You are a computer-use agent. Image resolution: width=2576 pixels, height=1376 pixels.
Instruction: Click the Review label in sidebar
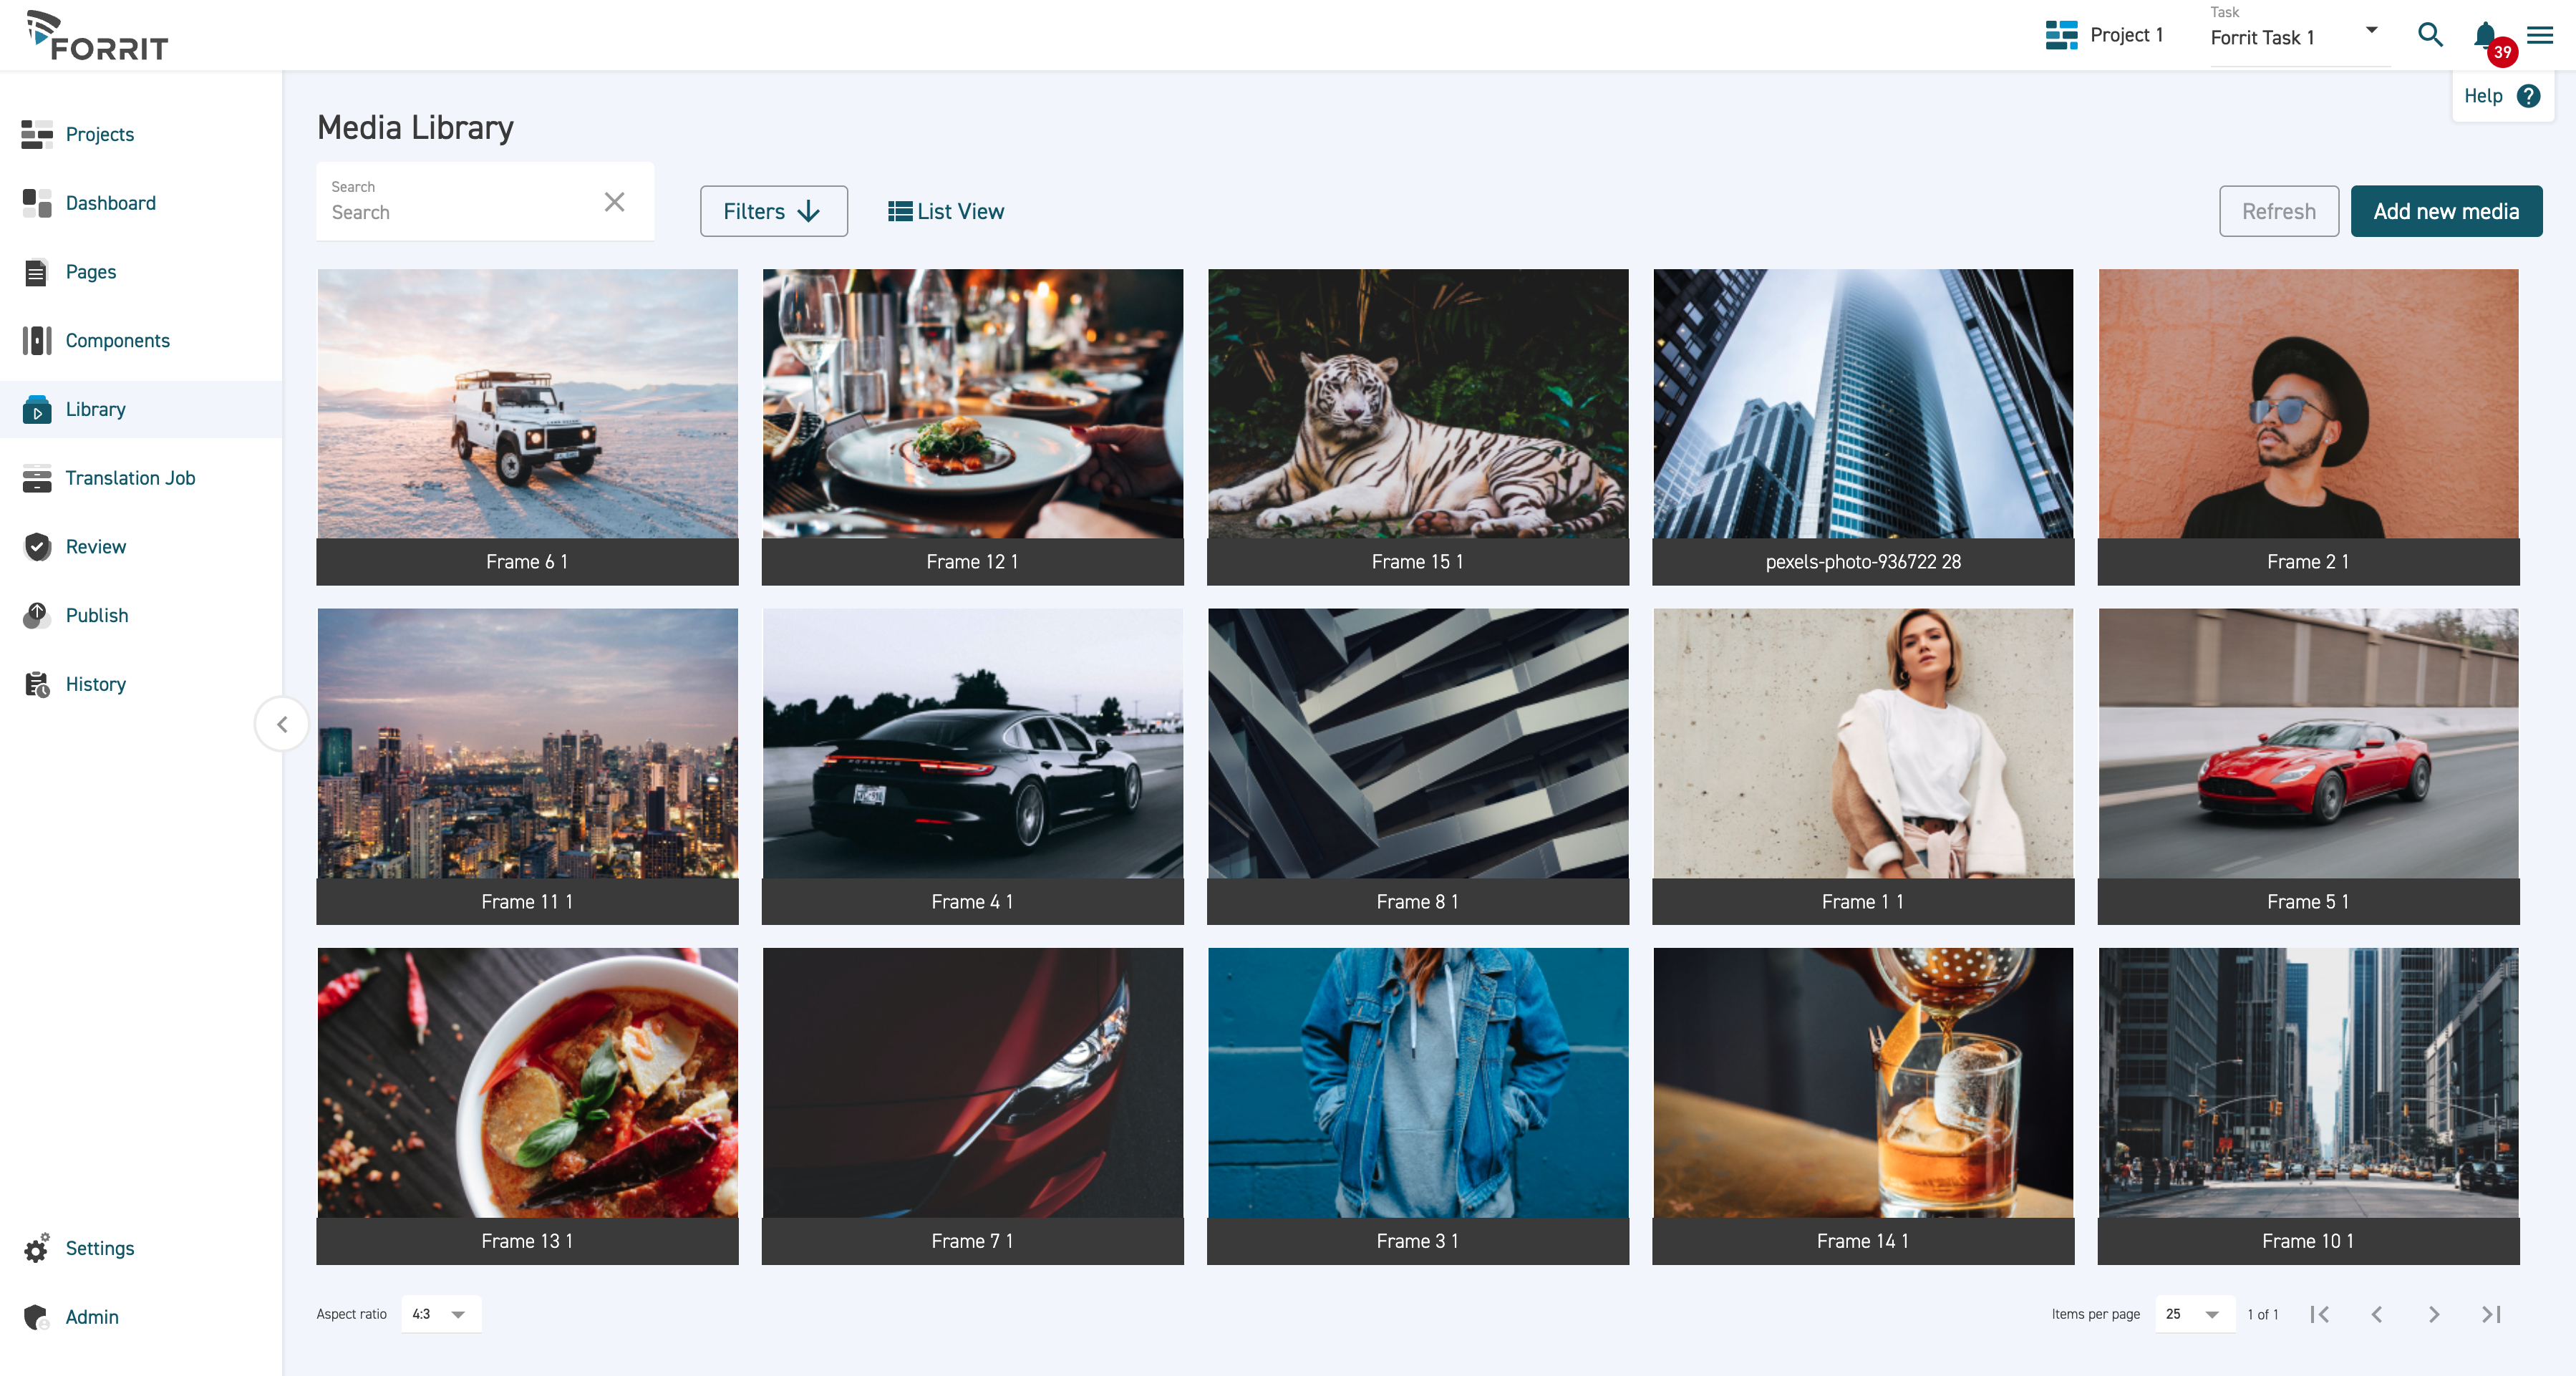(96, 547)
